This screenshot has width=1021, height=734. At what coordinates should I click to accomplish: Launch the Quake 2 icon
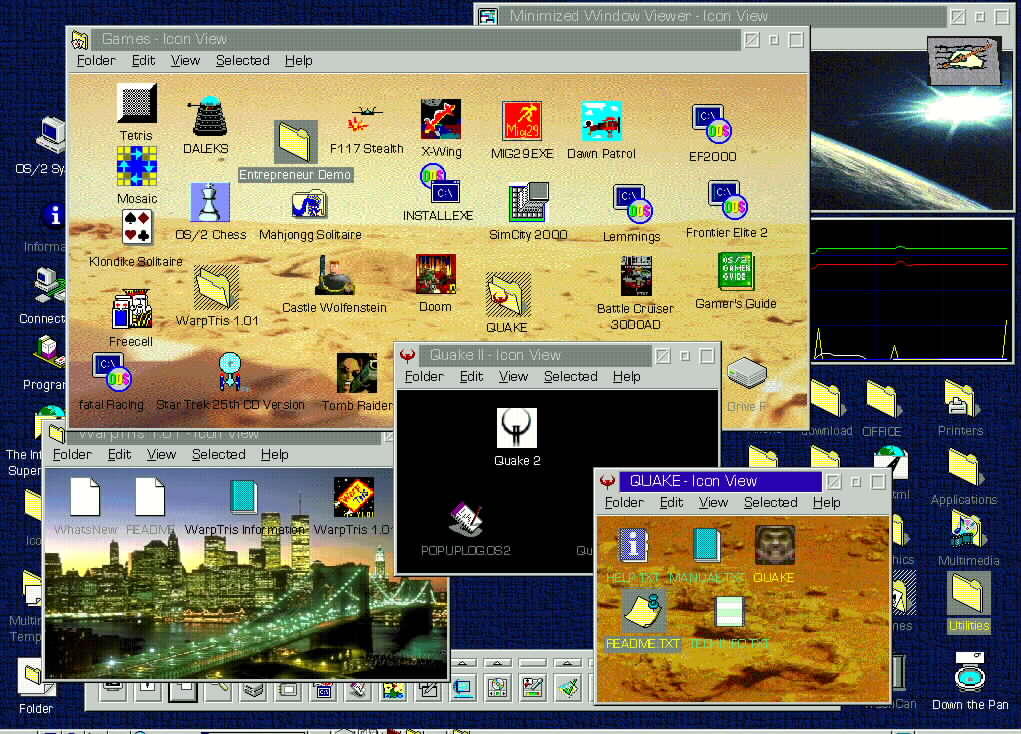click(x=517, y=429)
